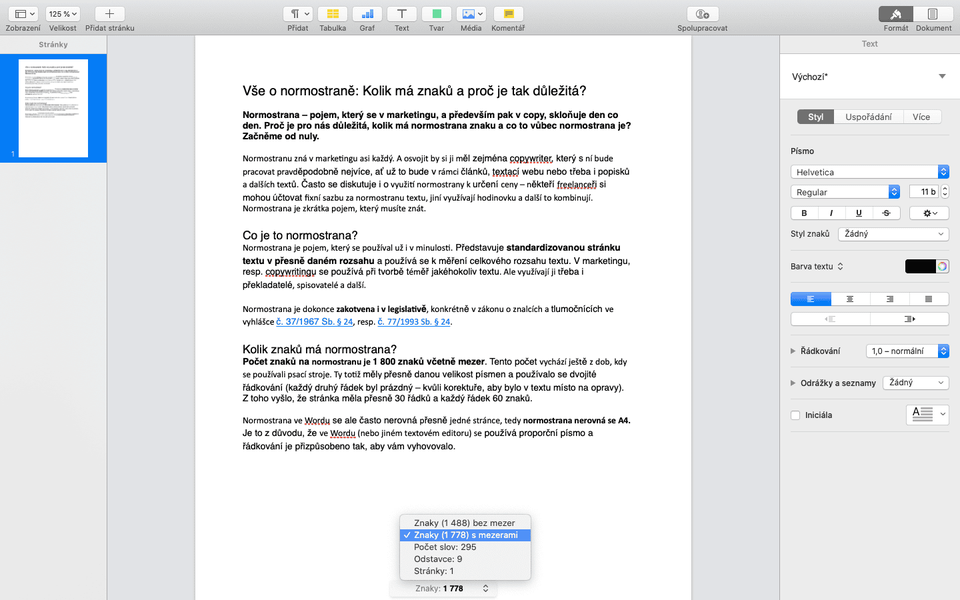Open the Helvetica font family dropdown
This screenshot has width=960, height=600.
pos(869,172)
